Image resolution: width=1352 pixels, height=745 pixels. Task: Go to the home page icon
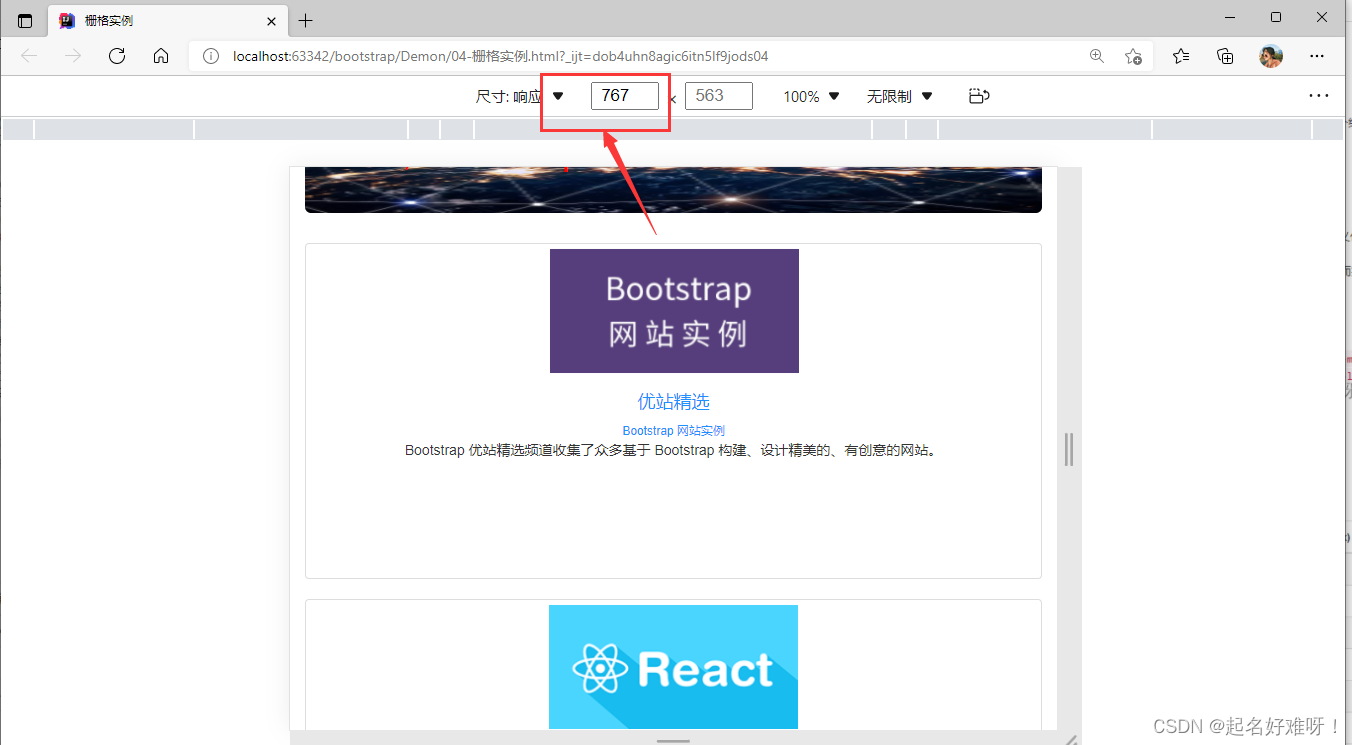(x=161, y=56)
